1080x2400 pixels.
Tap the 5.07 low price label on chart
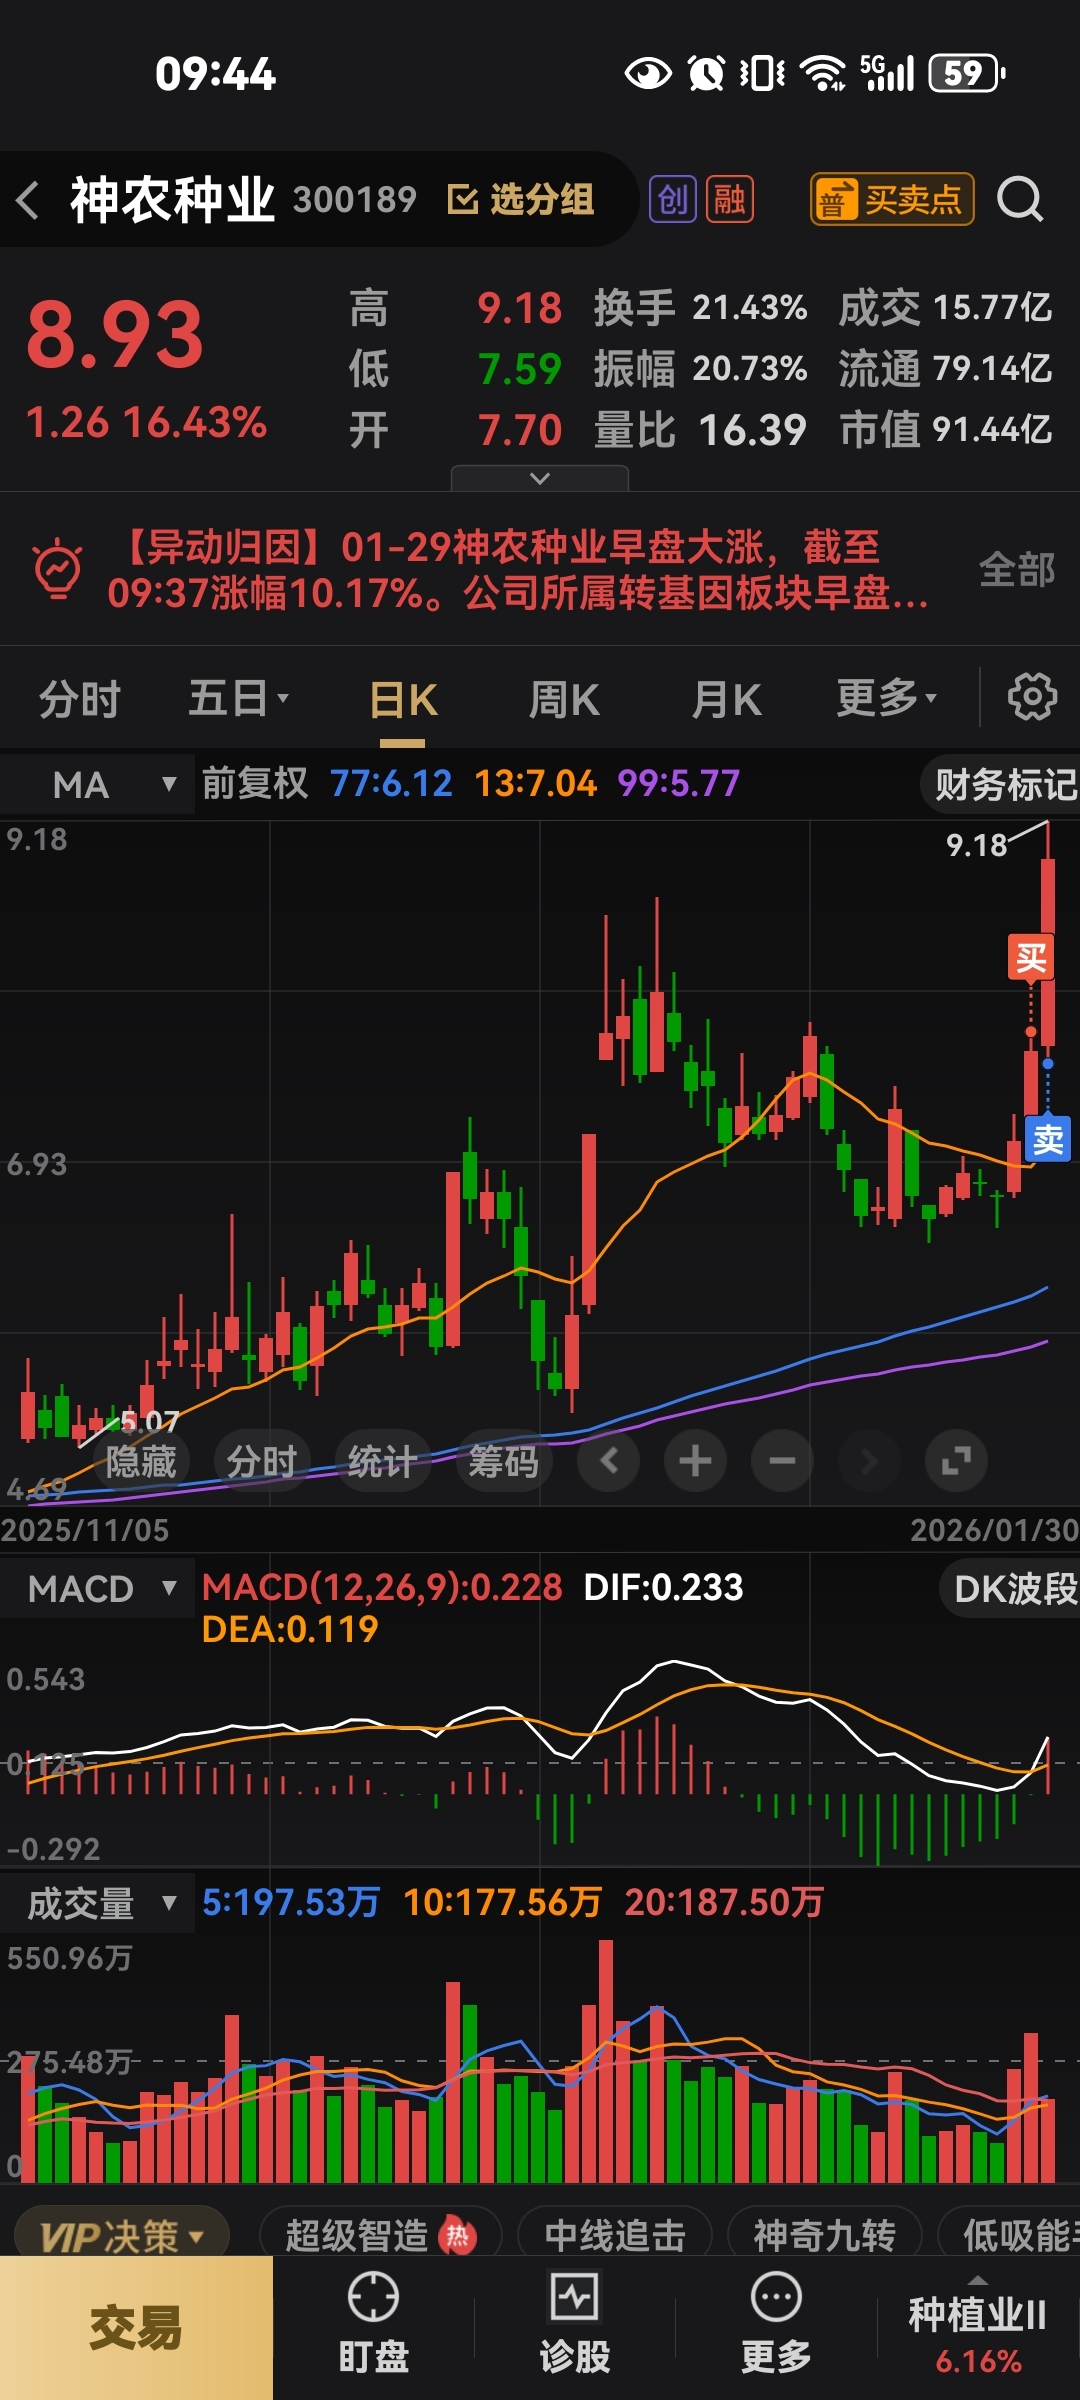coord(149,1420)
